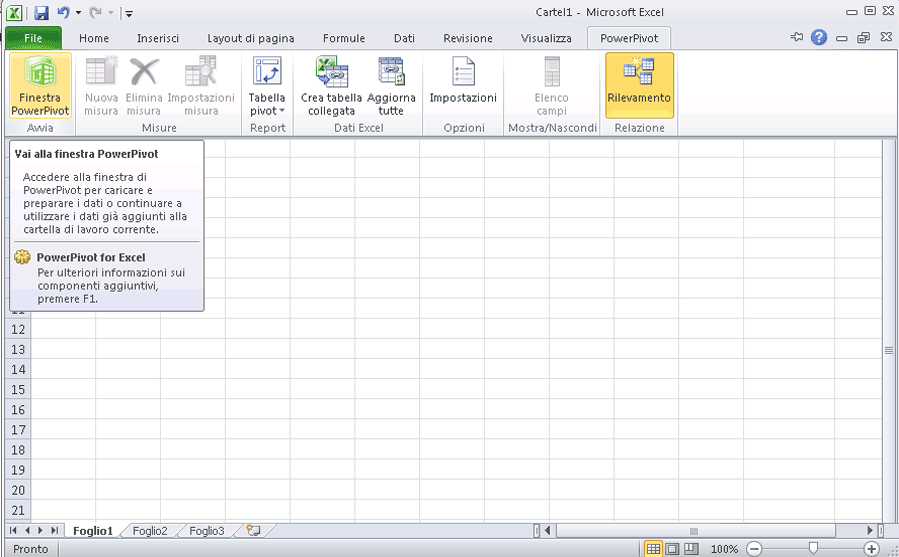Insert a new worksheet tab
899x557 pixels.
click(x=253, y=530)
